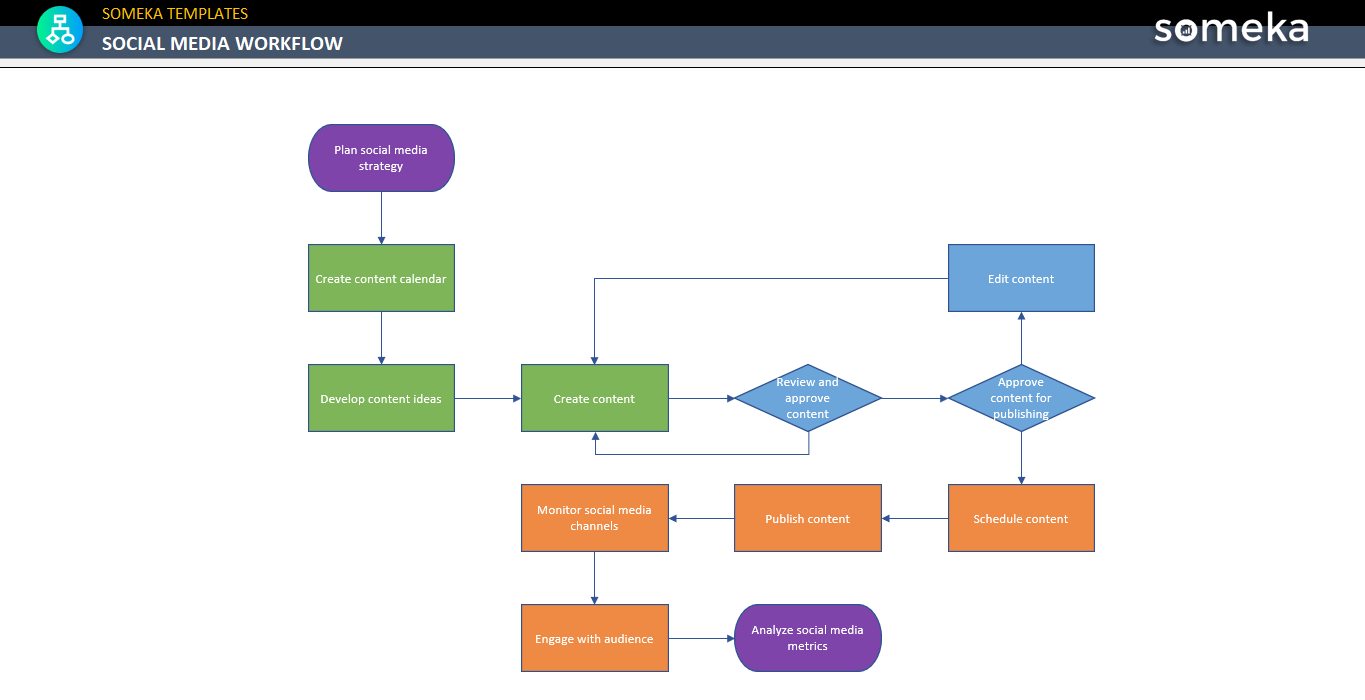Select the blue "Edit content" box

tap(1021, 278)
